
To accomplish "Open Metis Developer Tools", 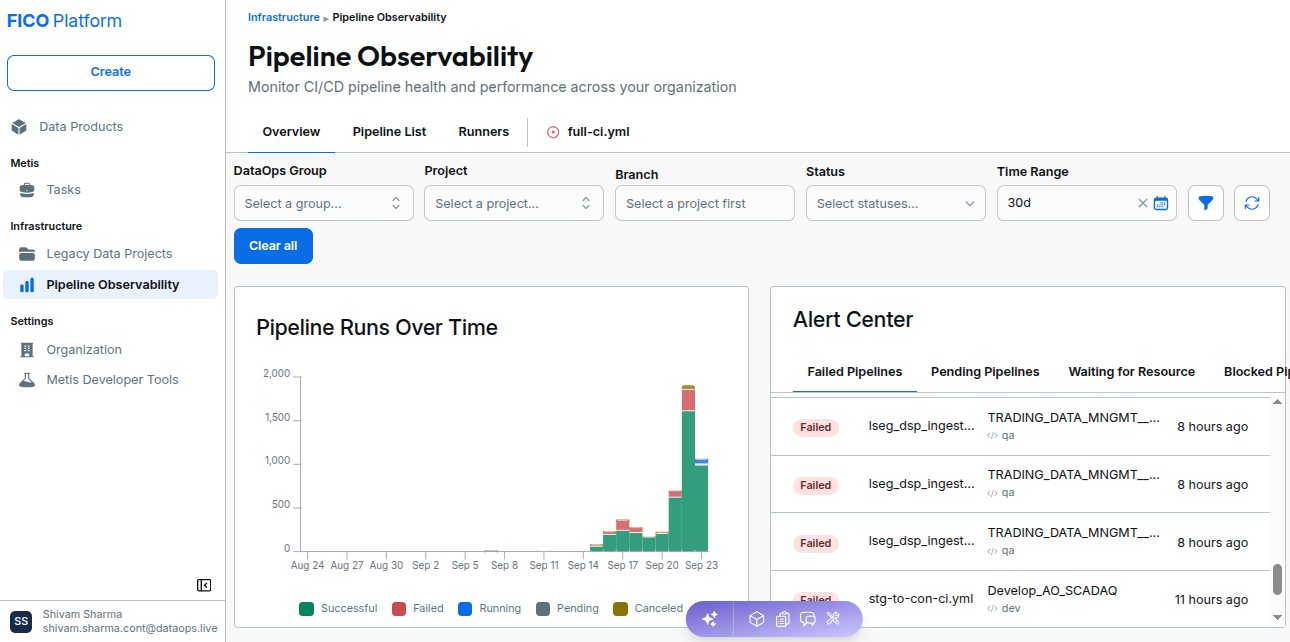I will (110, 380).
